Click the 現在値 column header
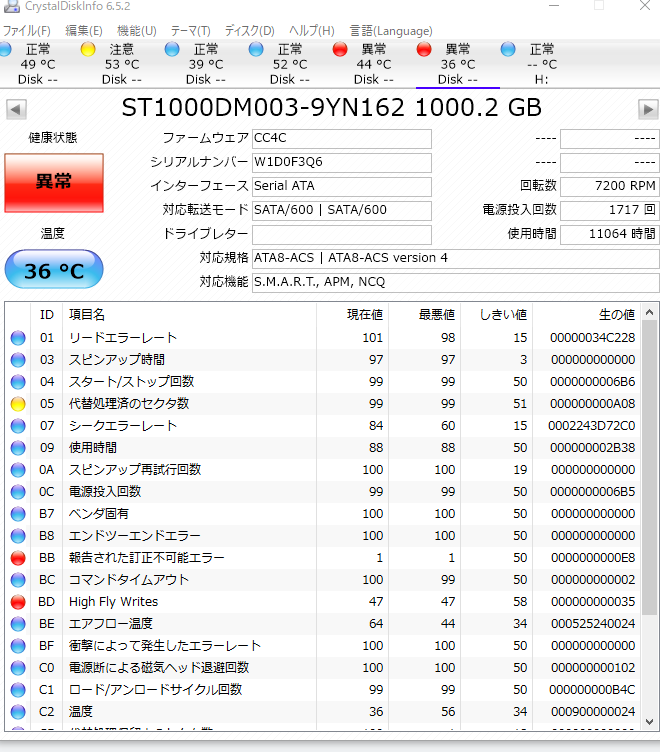The image size is (660, 752). 353,315
